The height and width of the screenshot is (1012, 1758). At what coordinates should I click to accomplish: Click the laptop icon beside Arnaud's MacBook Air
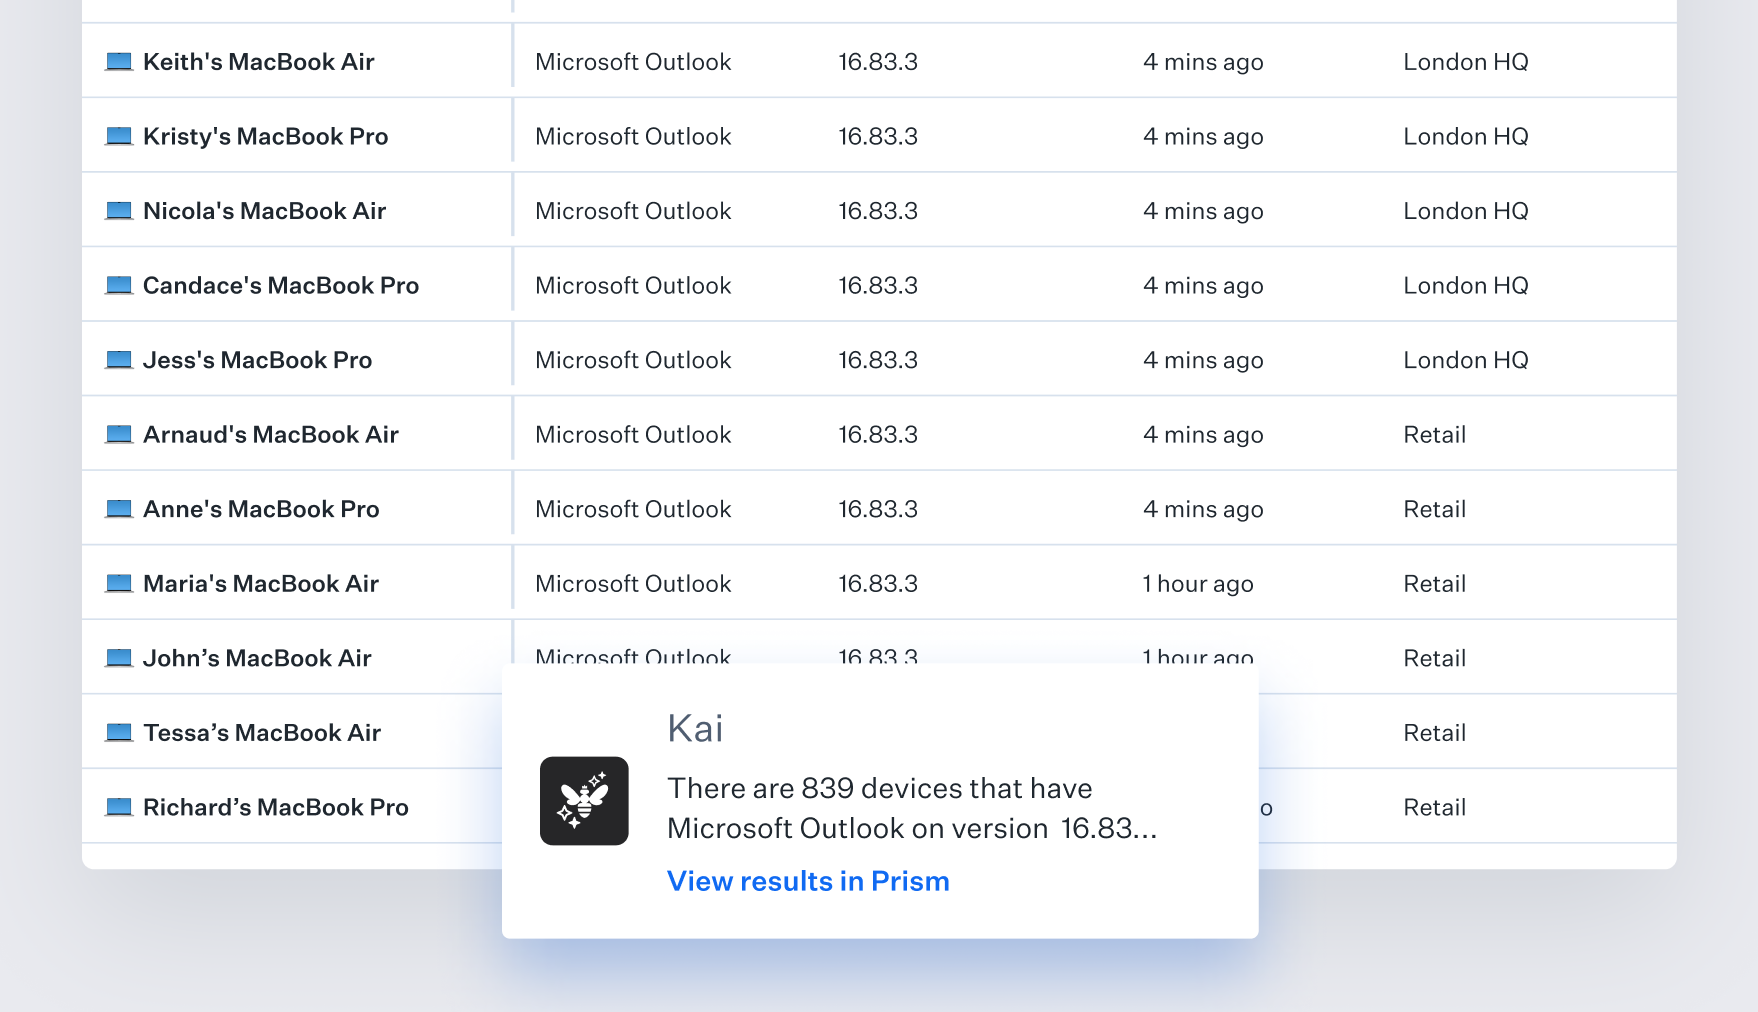tap(119, 435)
